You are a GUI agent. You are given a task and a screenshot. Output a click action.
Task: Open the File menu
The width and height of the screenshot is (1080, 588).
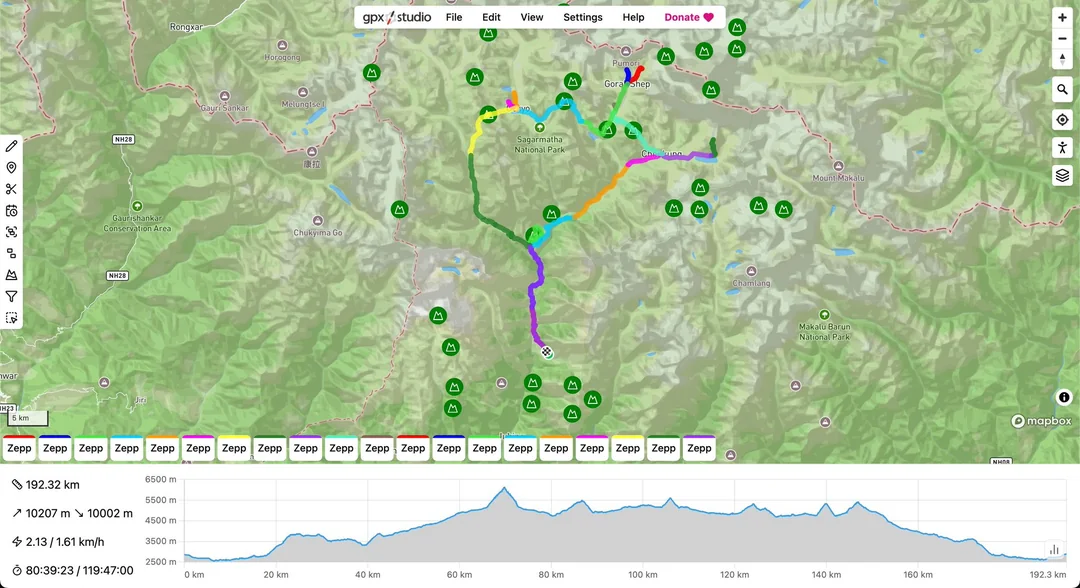click(x=454, y=17)
